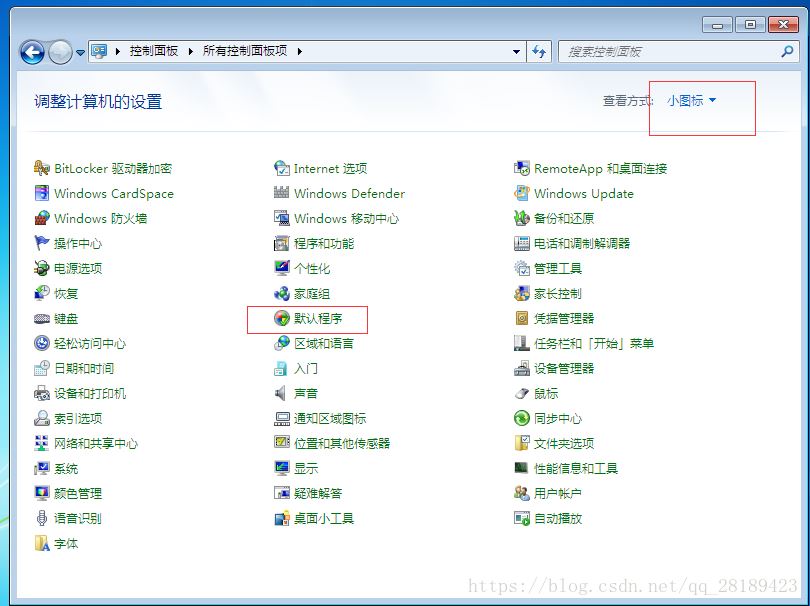Screen dimensions: 810x606
Task: Open the Windows Defender castle icon
Action: pos(282,193)
